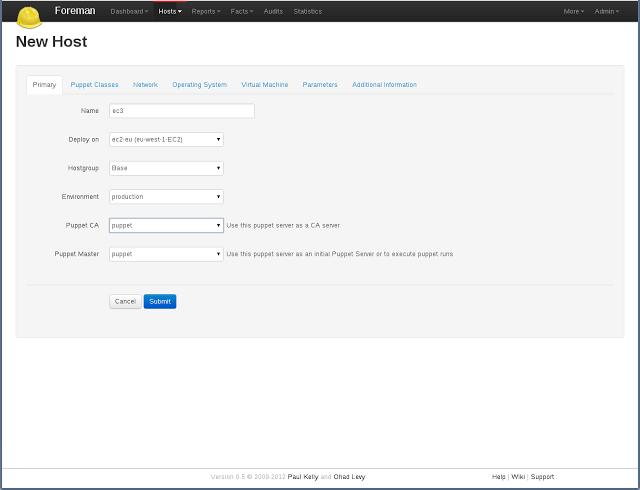This screenshot has height=490, width=640.
Task: Click the Foreman brand title
Action: (75, 11)
